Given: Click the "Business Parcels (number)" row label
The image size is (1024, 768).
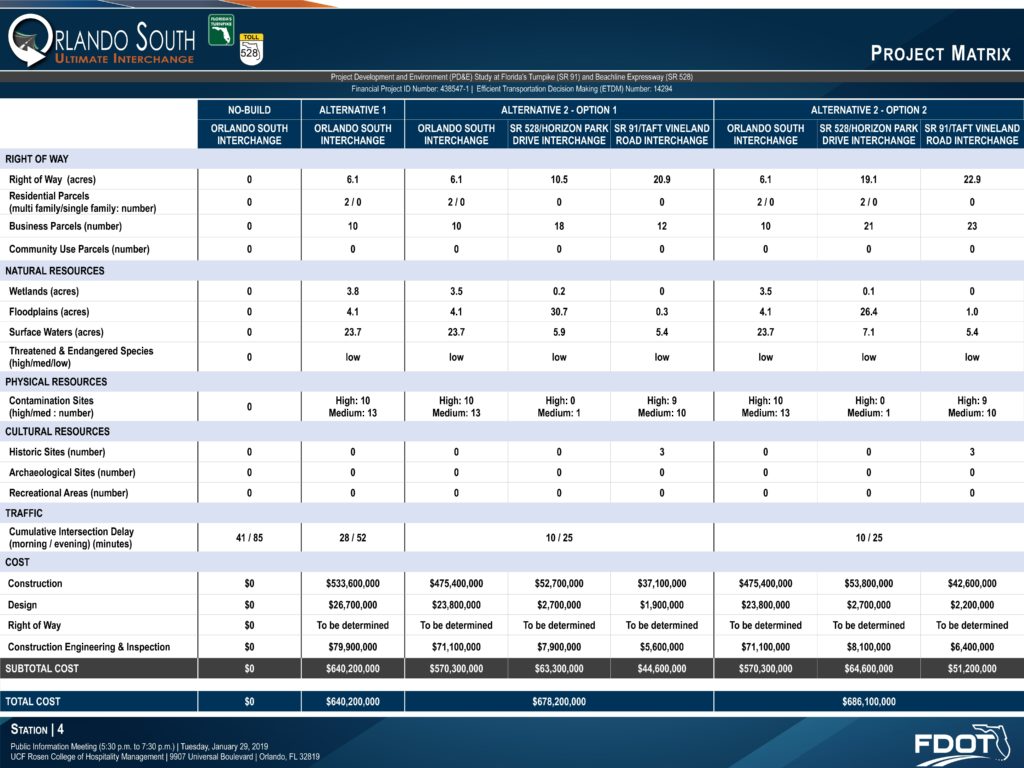Looking at the screenshot, I should [x=65, y=226].
